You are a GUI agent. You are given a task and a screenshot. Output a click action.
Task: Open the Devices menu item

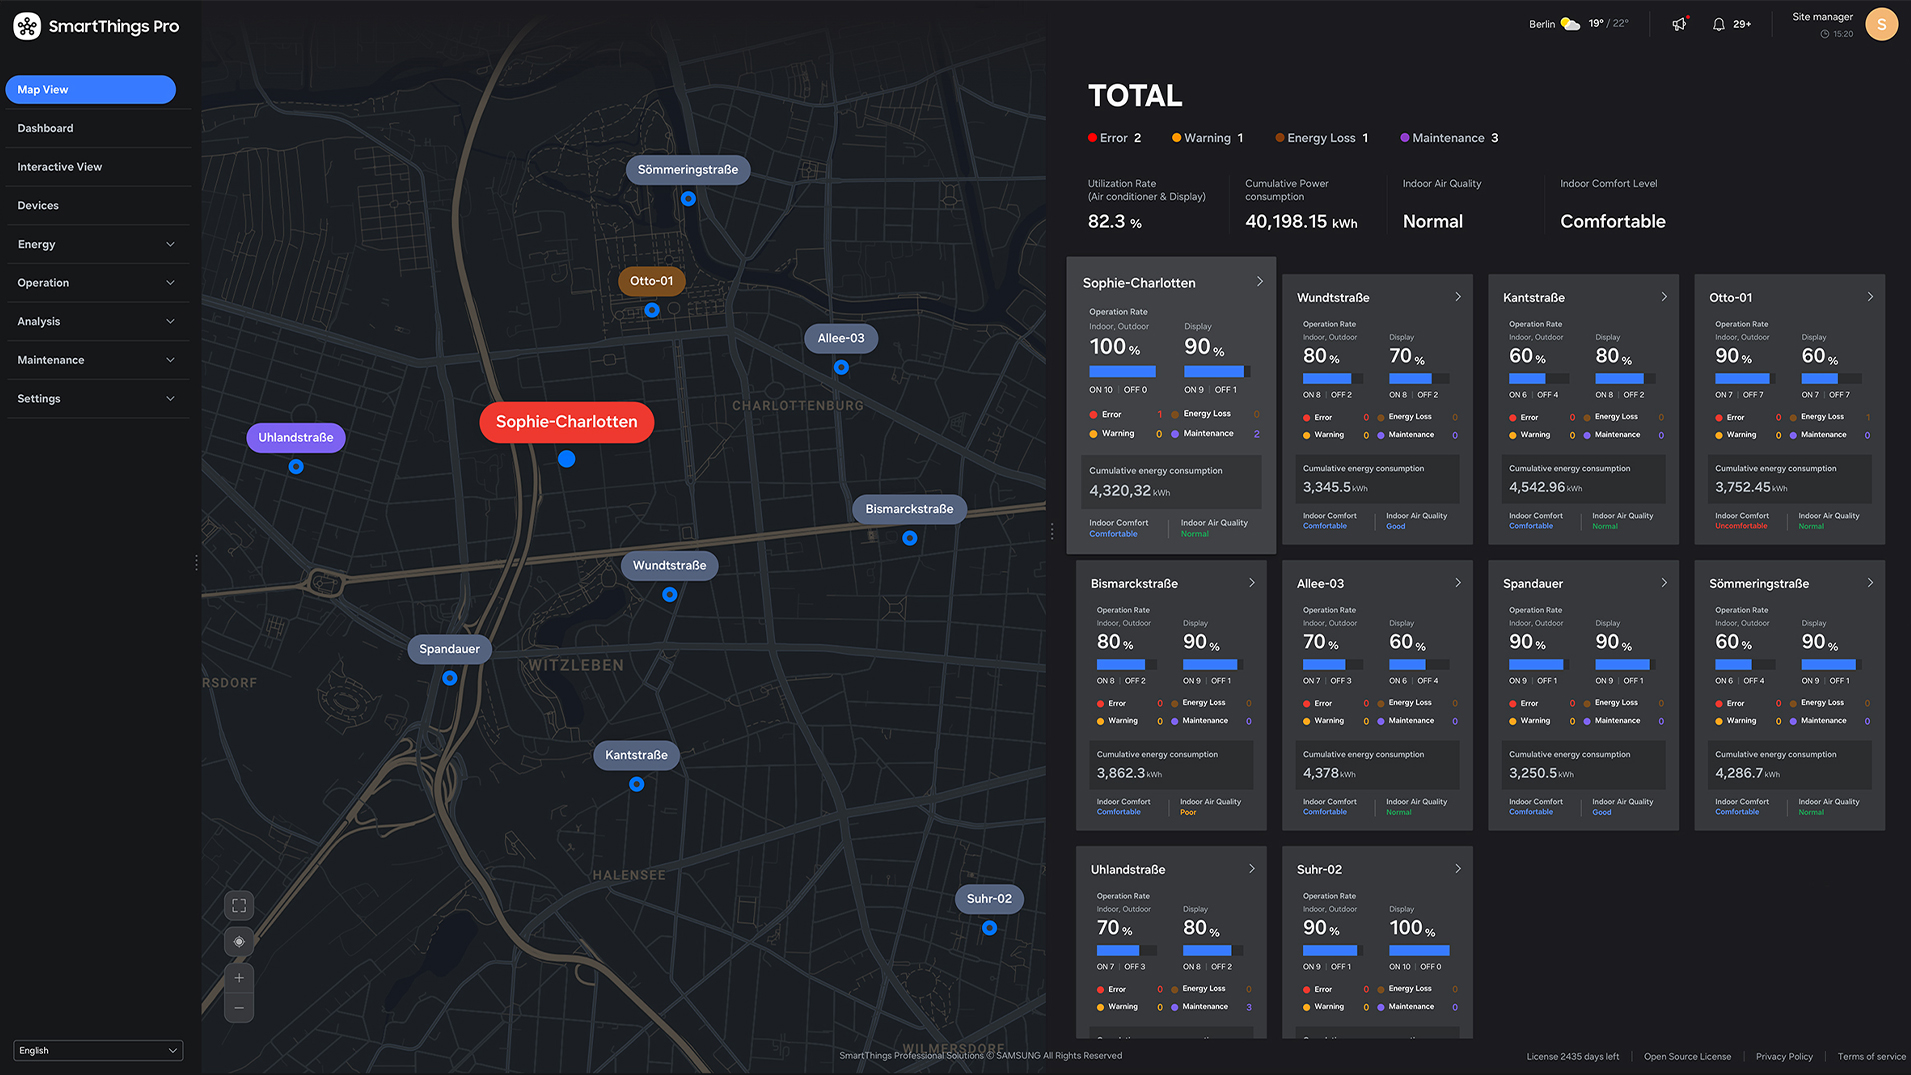coord(38,206)
